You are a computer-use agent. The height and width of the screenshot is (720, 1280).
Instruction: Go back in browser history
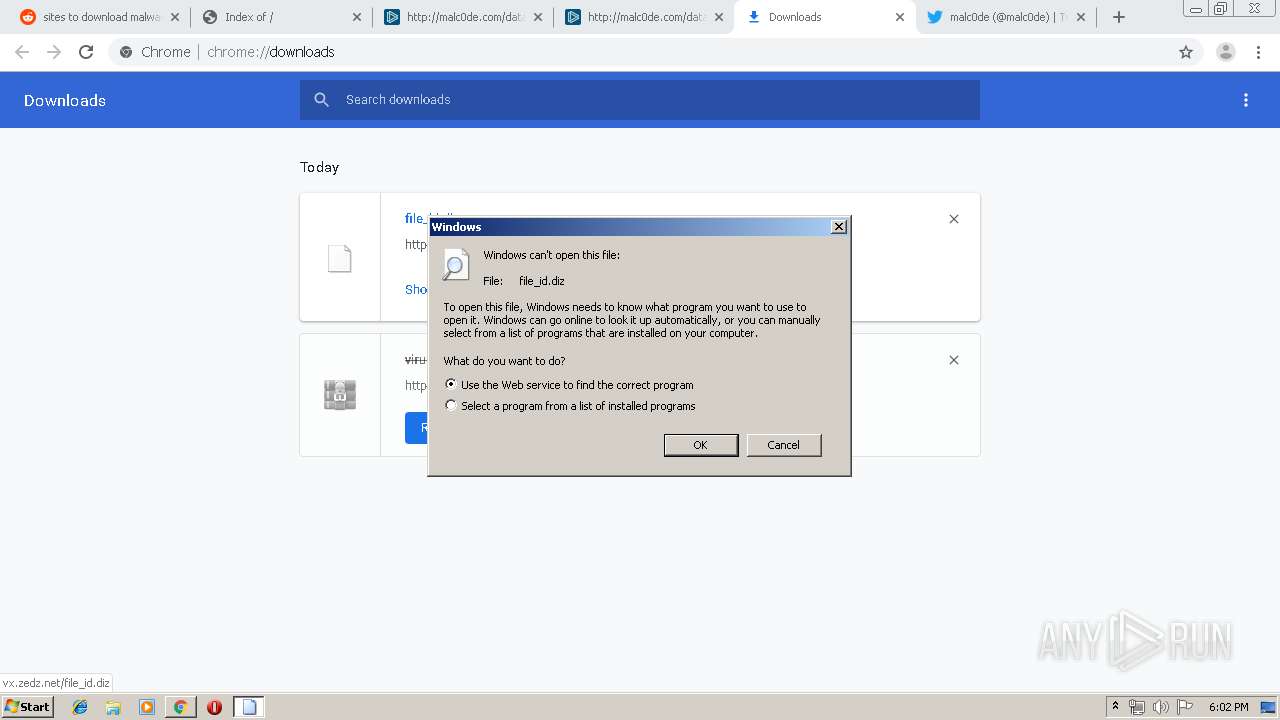[22, 52]
